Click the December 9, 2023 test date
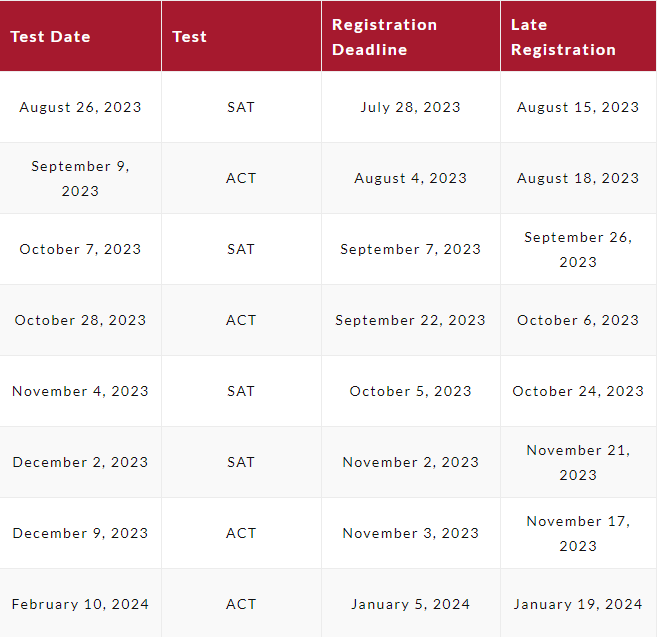 [80, 533]
